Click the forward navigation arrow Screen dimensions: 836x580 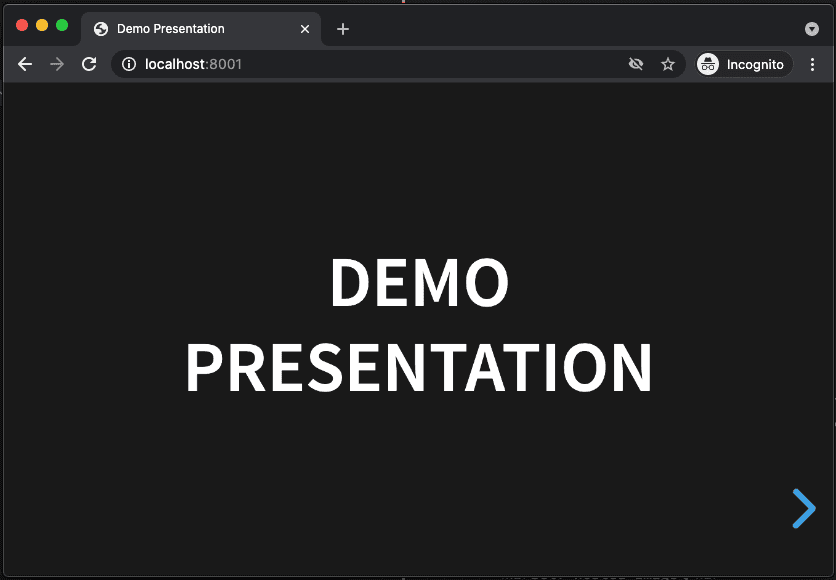point(57,65)
